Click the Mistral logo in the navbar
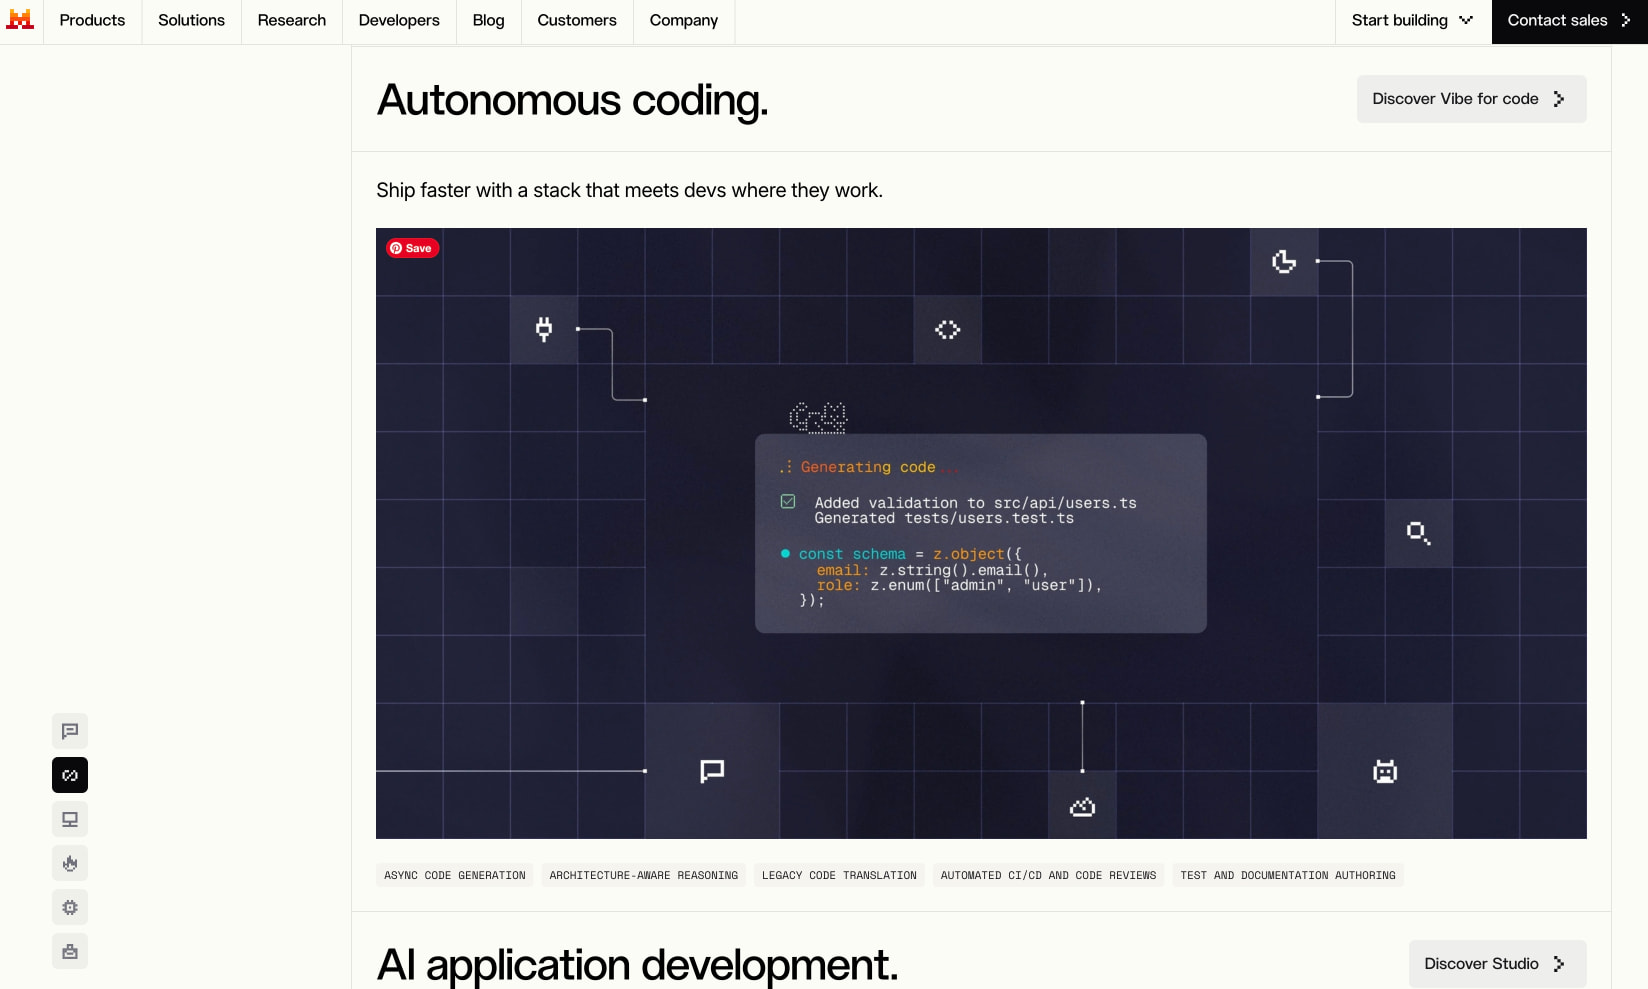The width and height of the screenshot is (1648, 989). [x=20, y=20]
